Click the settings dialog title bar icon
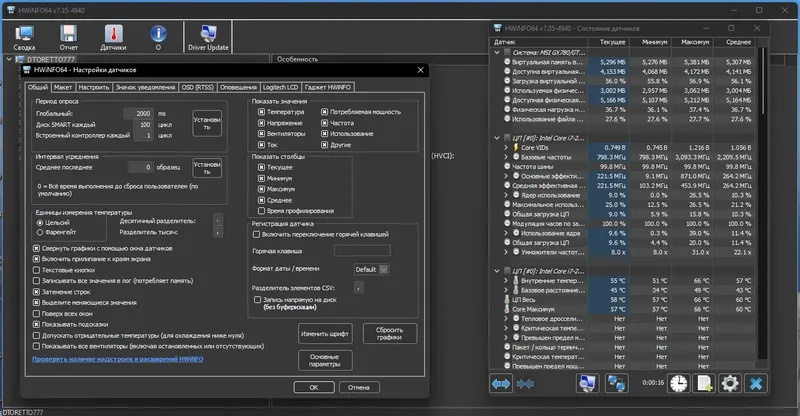This screenshot has height=416, width=800. [x=28, y=70]
